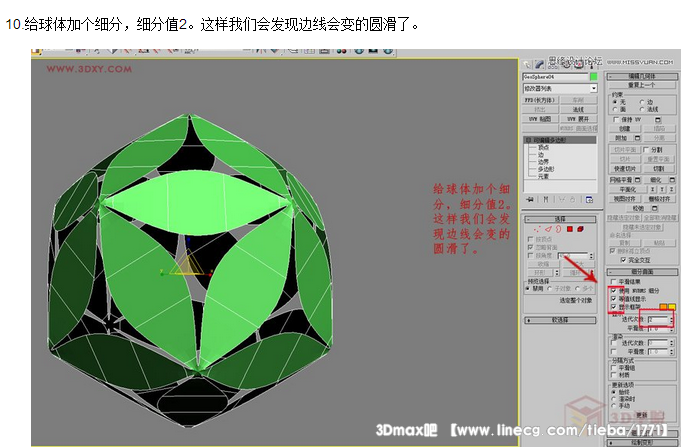Click the pin stack icon below modifier stack
Screen dimensions: 697x447
pos(530,200)
